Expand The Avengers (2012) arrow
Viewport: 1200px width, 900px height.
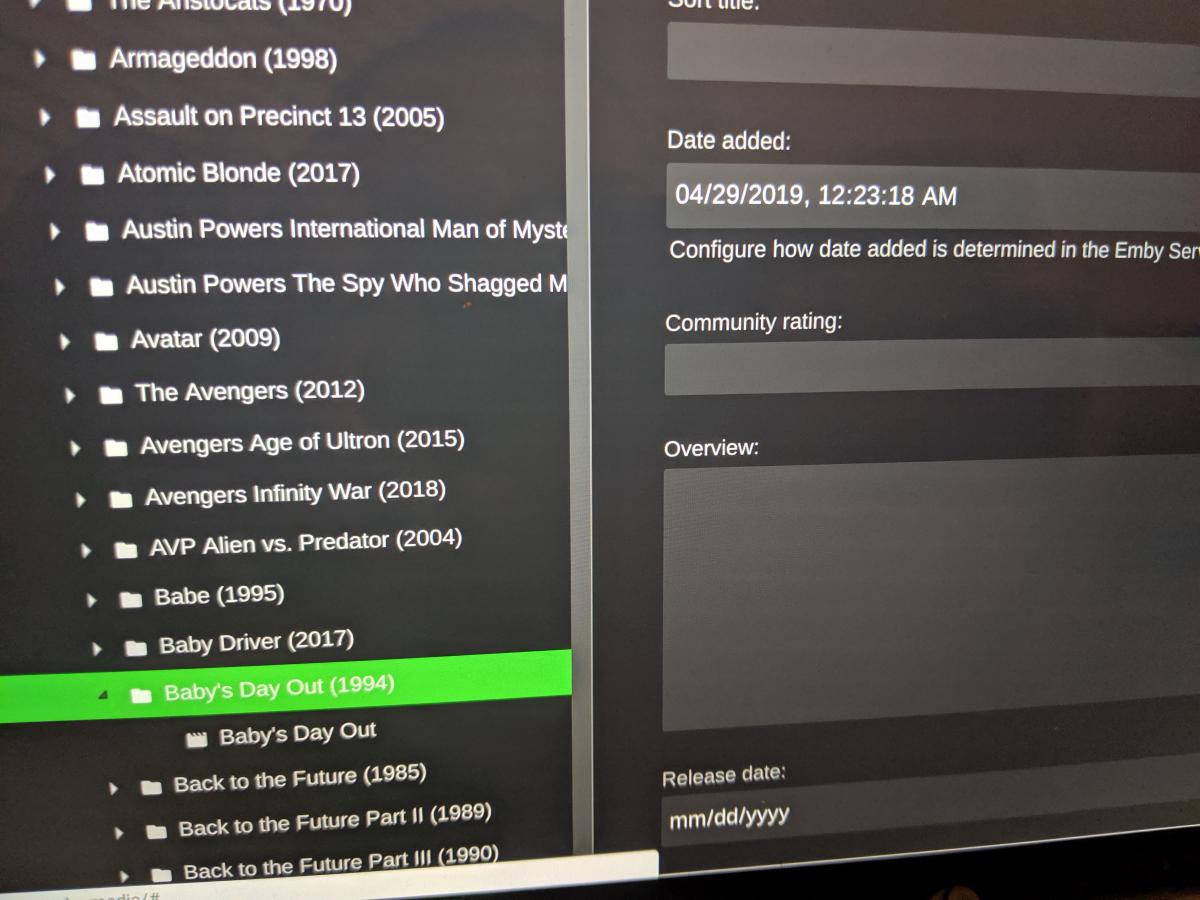pyautogui.click(x=71, y=396)
